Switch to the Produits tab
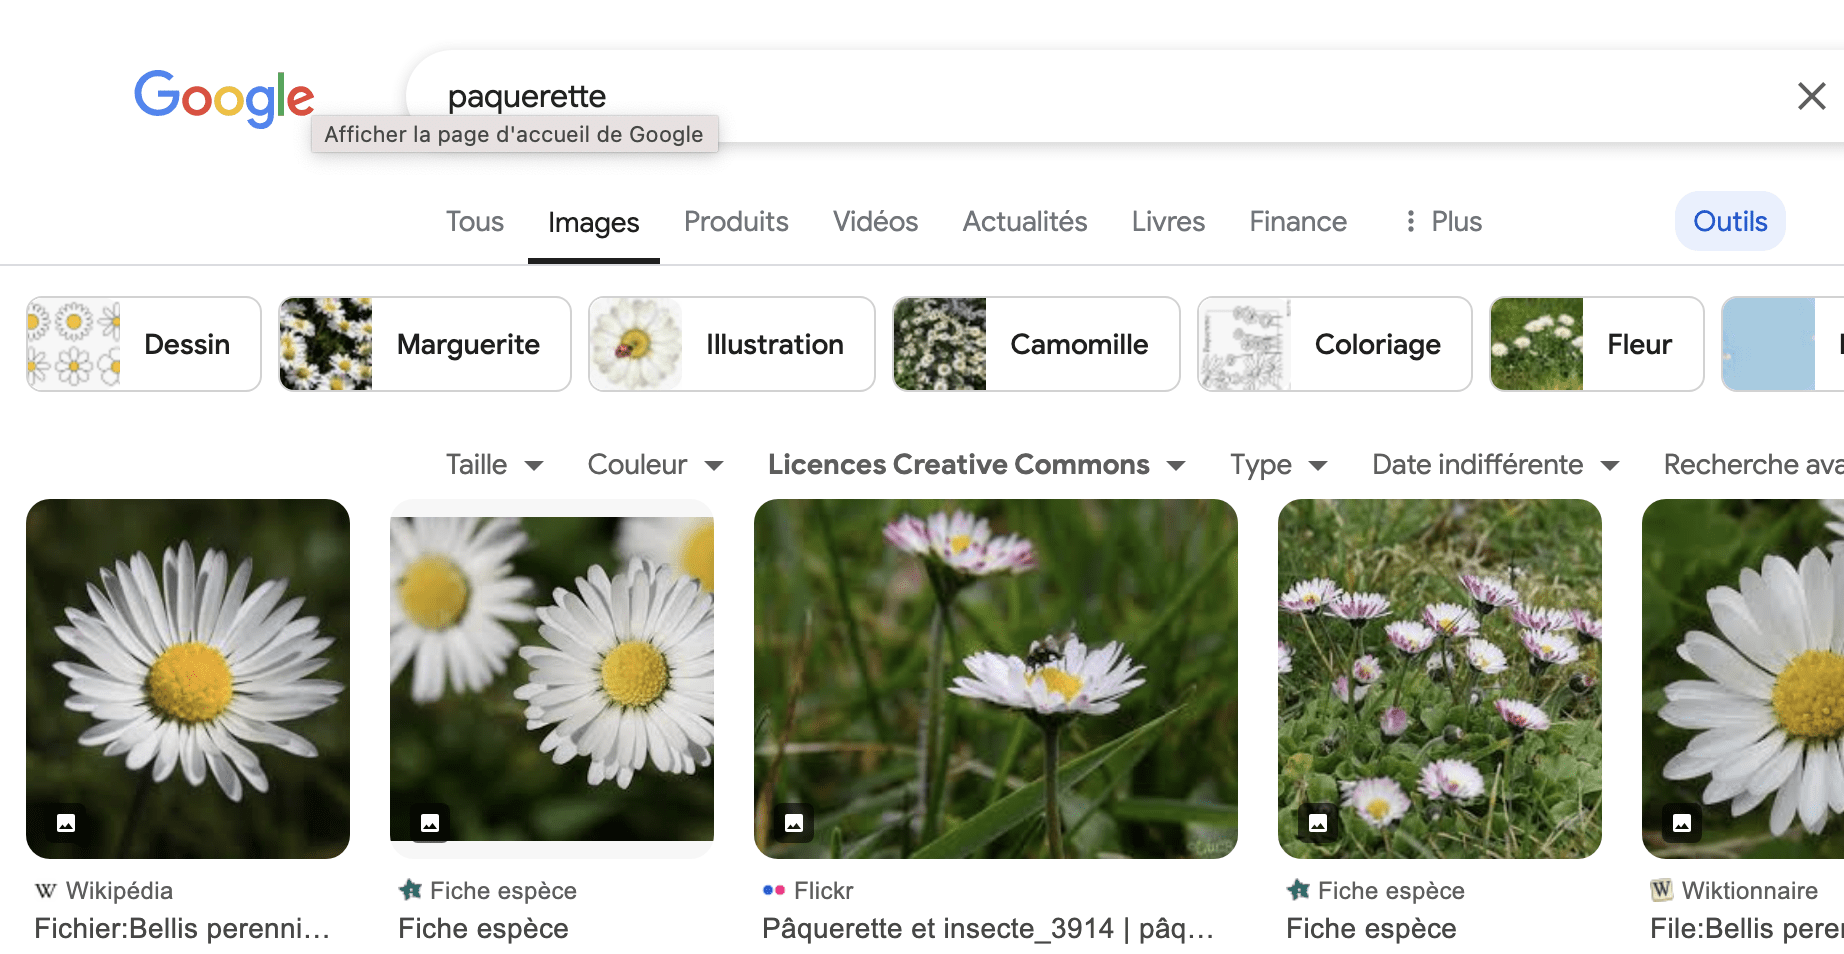Viewport: 1844px width, 954px height. (736, 222)
